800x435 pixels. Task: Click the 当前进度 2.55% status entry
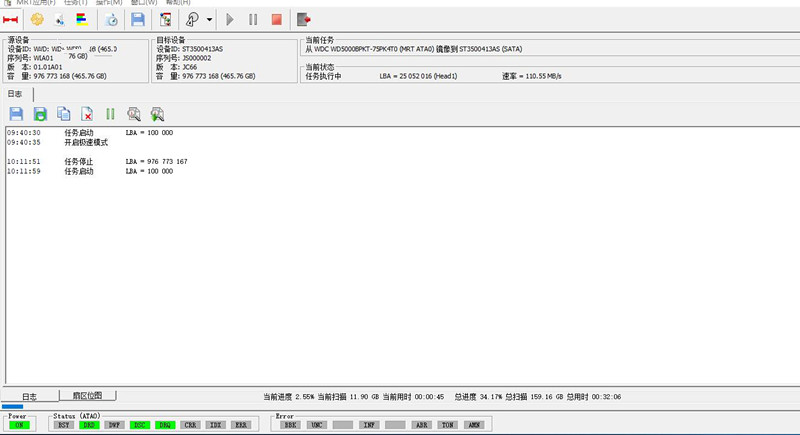click(288, 397)
